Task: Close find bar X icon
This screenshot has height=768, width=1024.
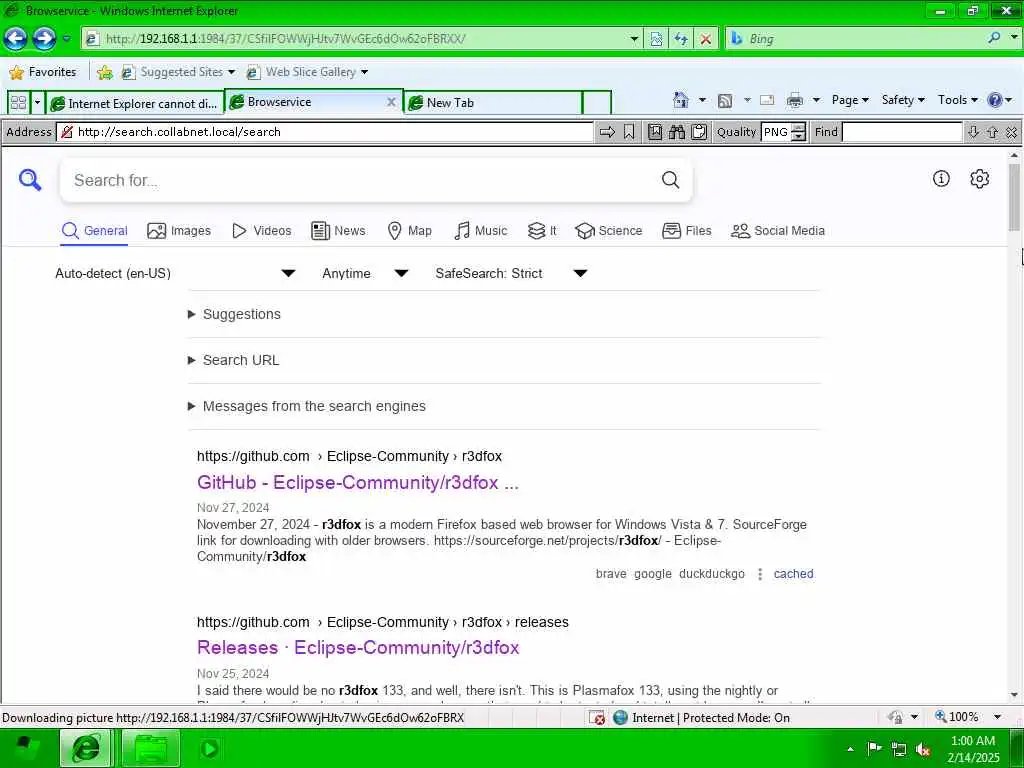Action: pos(1011,132)
